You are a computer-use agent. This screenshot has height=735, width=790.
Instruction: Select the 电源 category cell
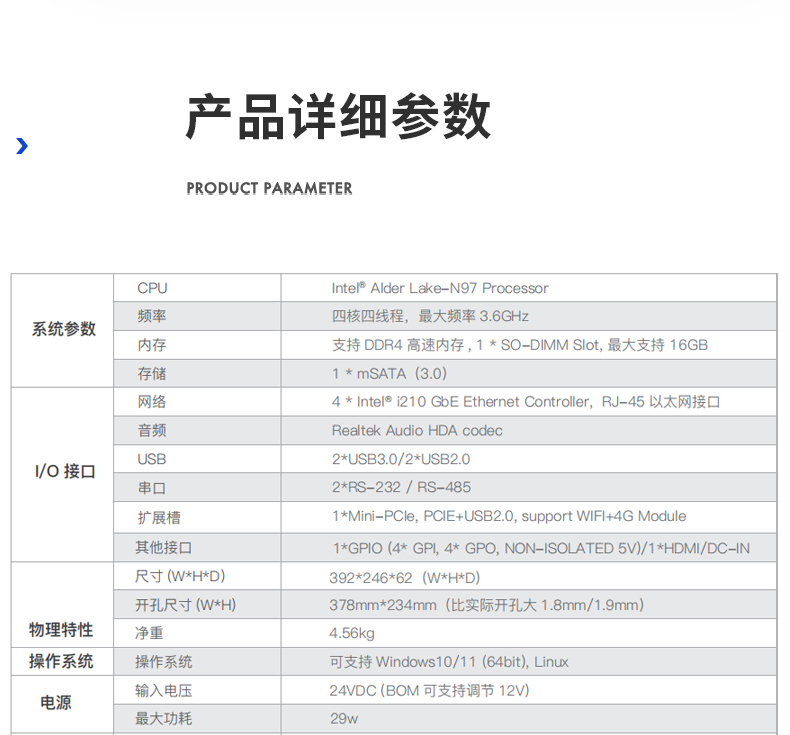(x=56, y=703)
